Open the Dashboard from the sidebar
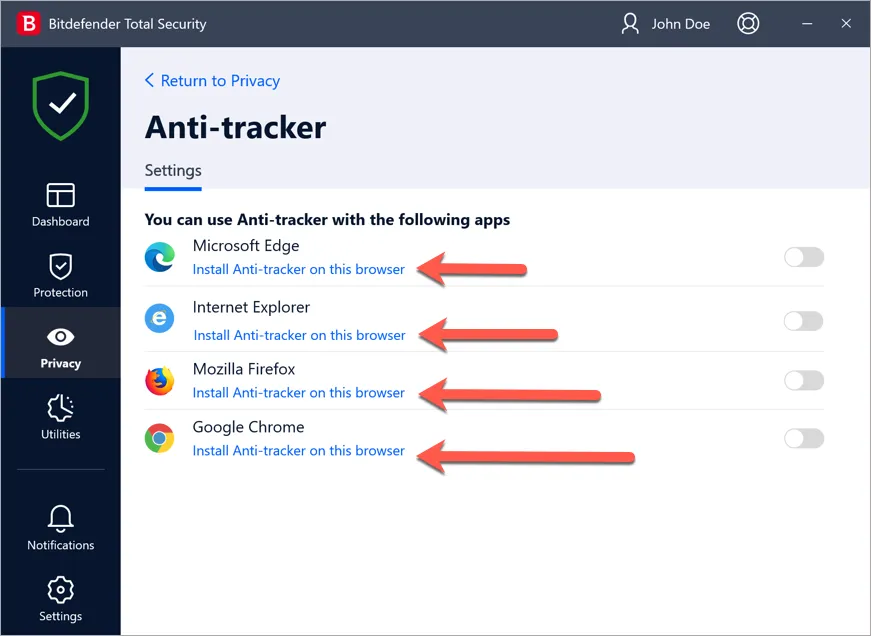 (x=60, y=205)
